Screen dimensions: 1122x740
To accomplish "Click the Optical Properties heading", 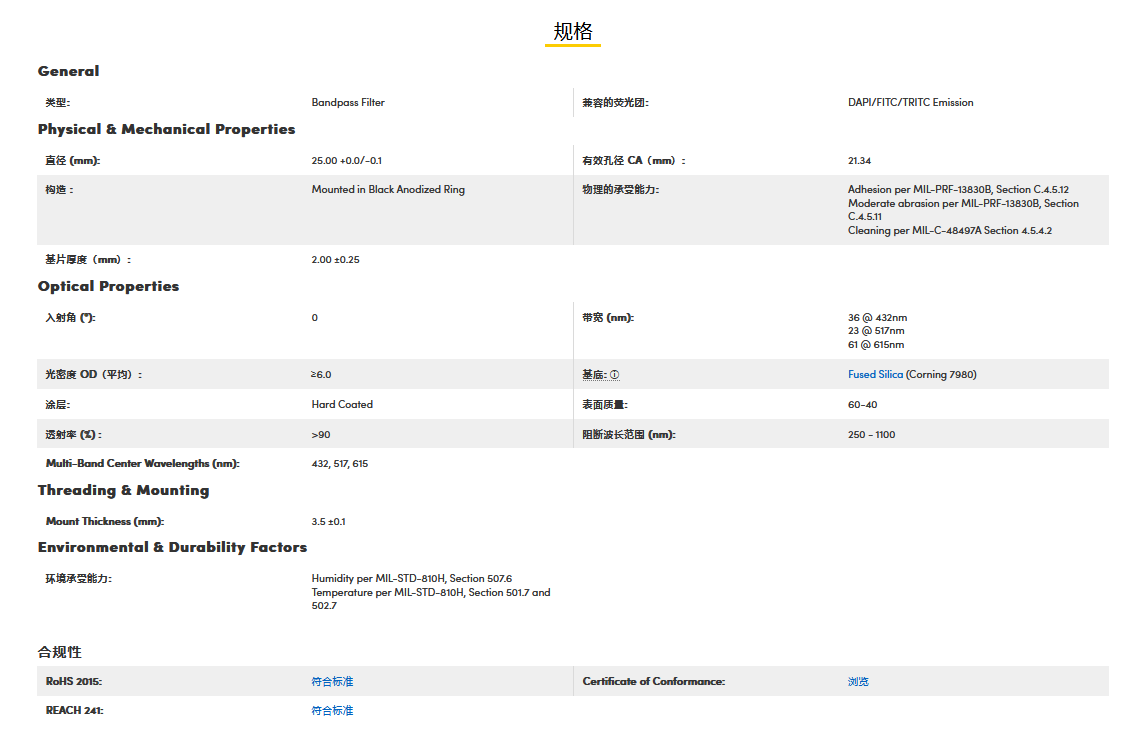I will tap(109, 286).
